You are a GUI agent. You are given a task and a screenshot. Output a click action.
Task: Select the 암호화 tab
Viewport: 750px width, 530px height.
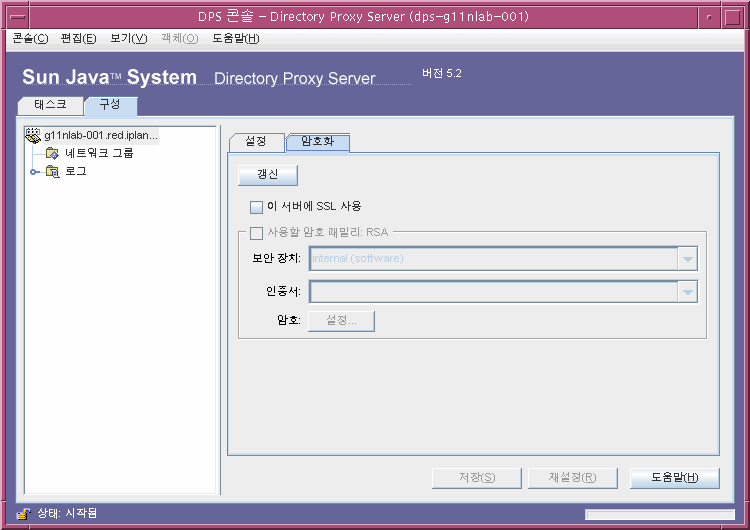[318, 142]
